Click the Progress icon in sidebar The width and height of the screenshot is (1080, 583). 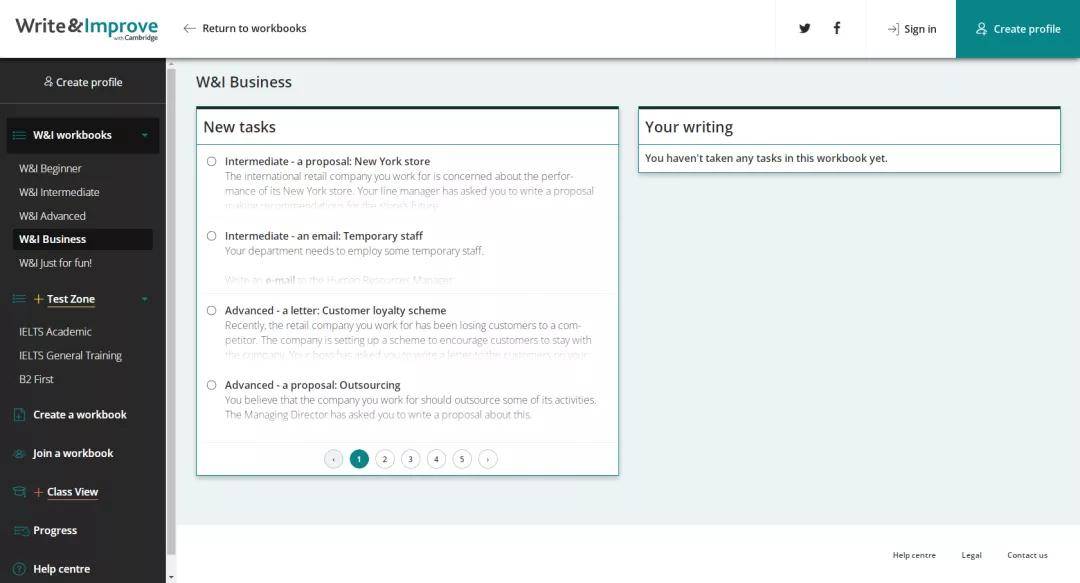click(20, 531)
